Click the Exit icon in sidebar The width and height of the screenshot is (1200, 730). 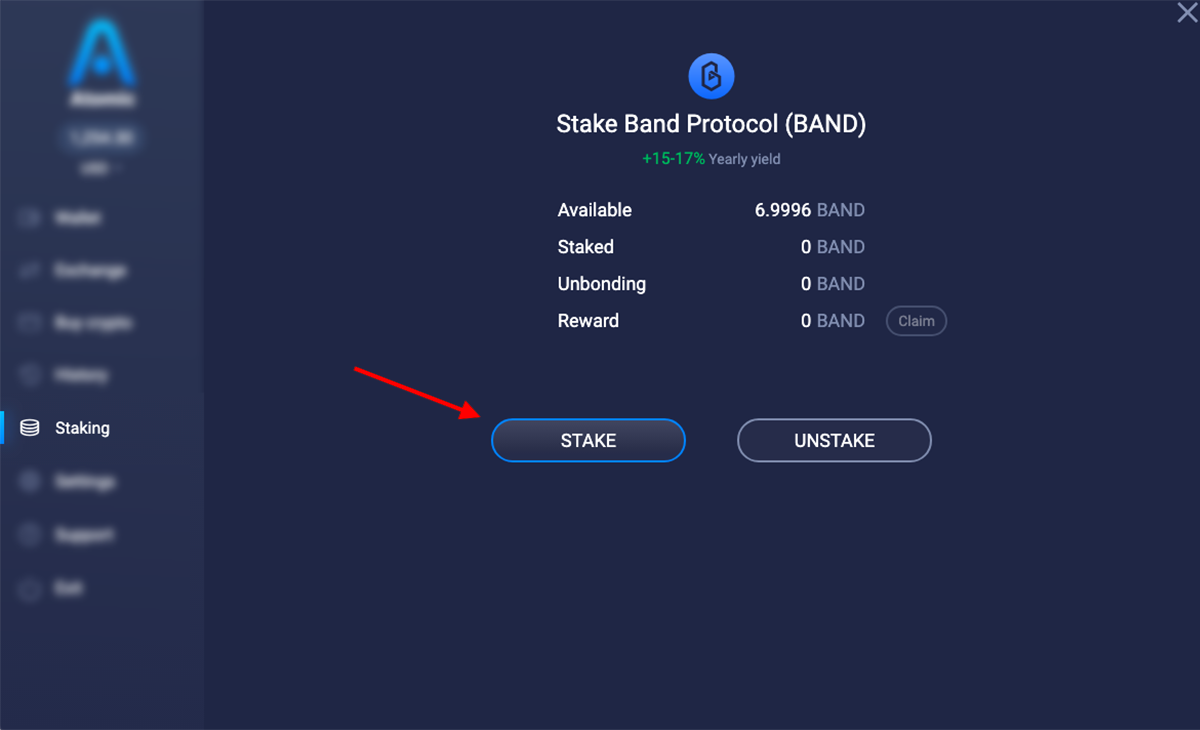27,588
